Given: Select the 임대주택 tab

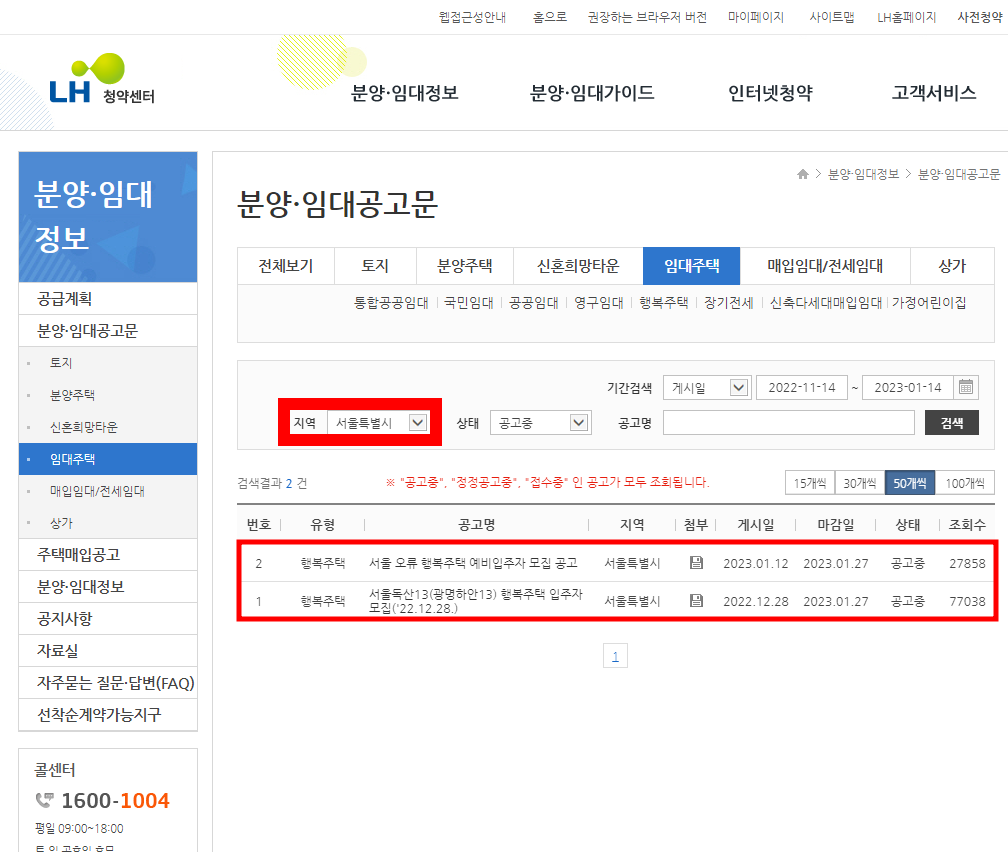Looking at the screenshot, I should pyautogui.click(x=691, y=266).
